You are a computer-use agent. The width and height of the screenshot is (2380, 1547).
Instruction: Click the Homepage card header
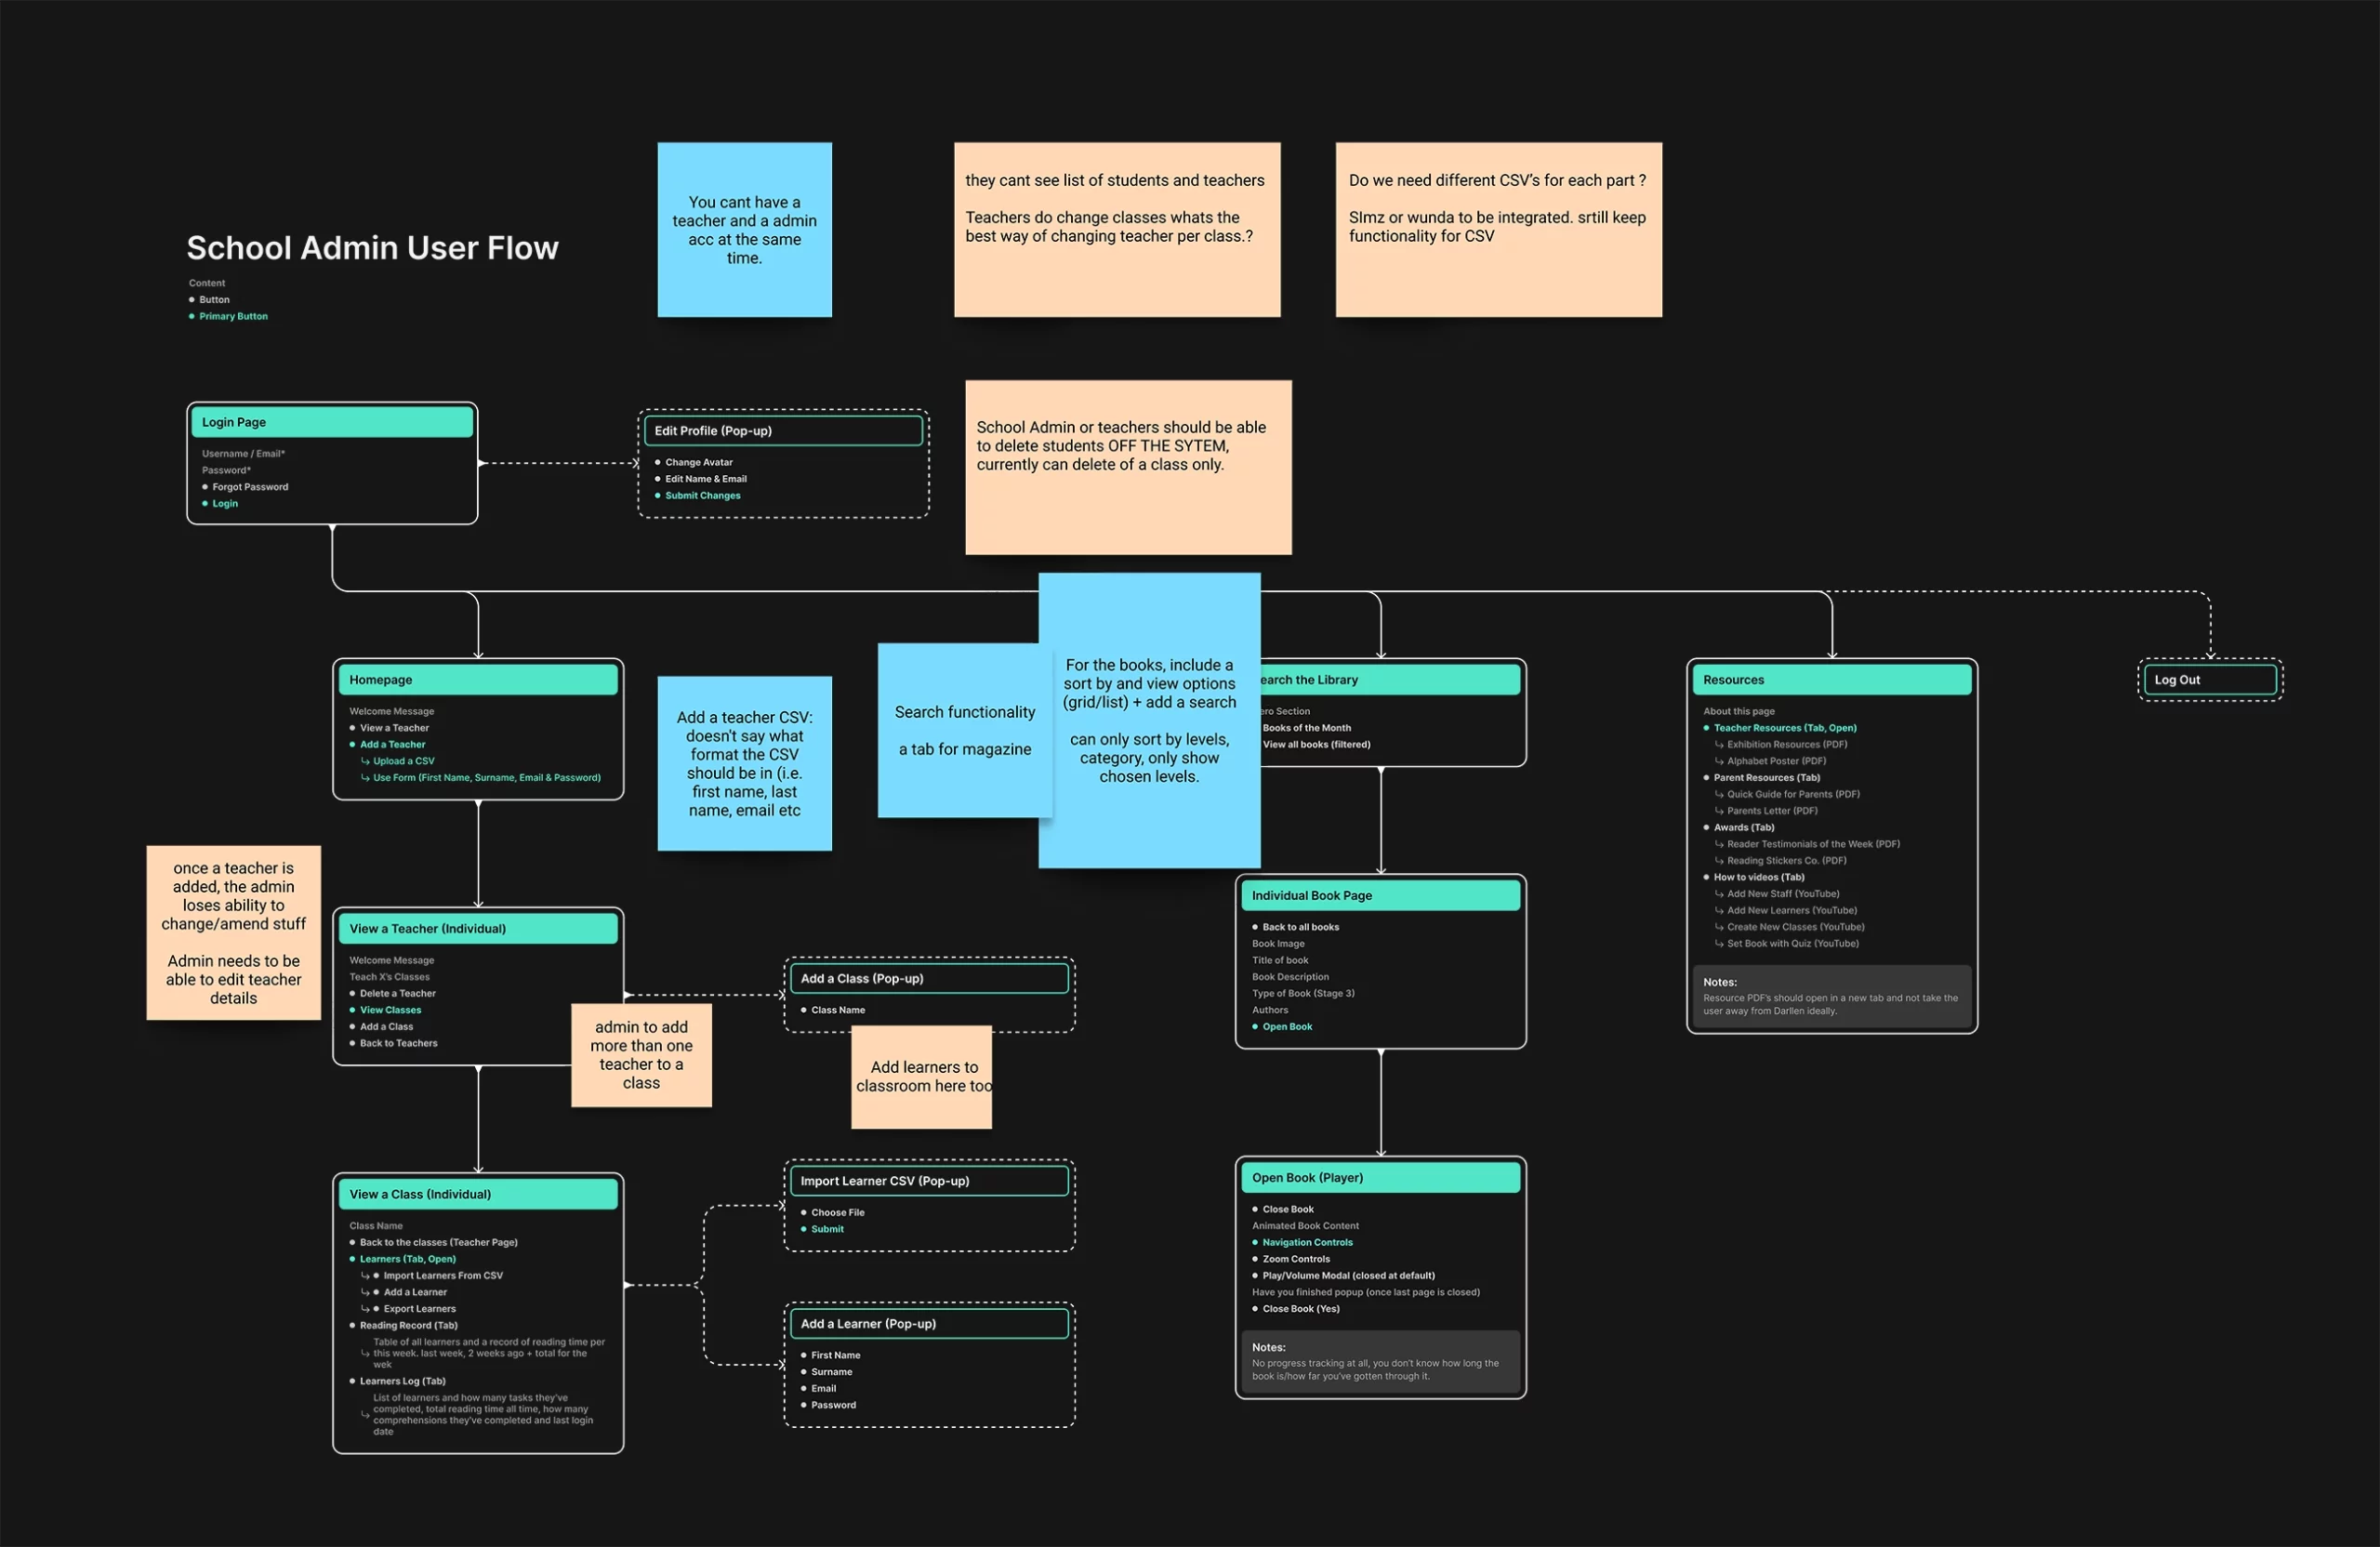click(x=477, y=680)
